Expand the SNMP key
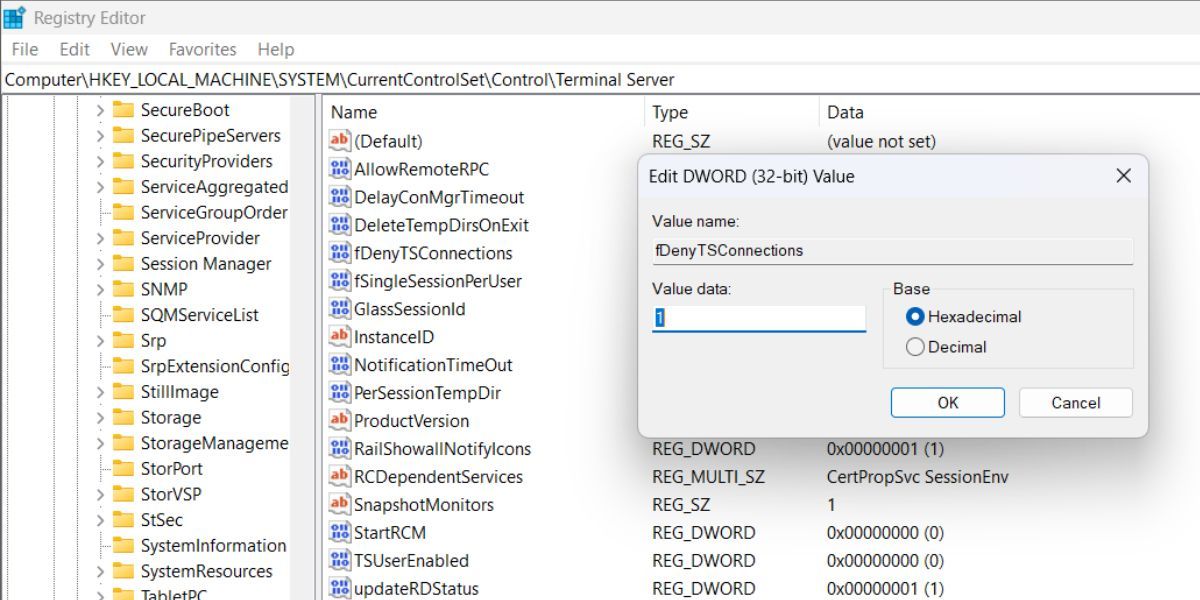The image size is (1200, 600). tap(100, 289)
